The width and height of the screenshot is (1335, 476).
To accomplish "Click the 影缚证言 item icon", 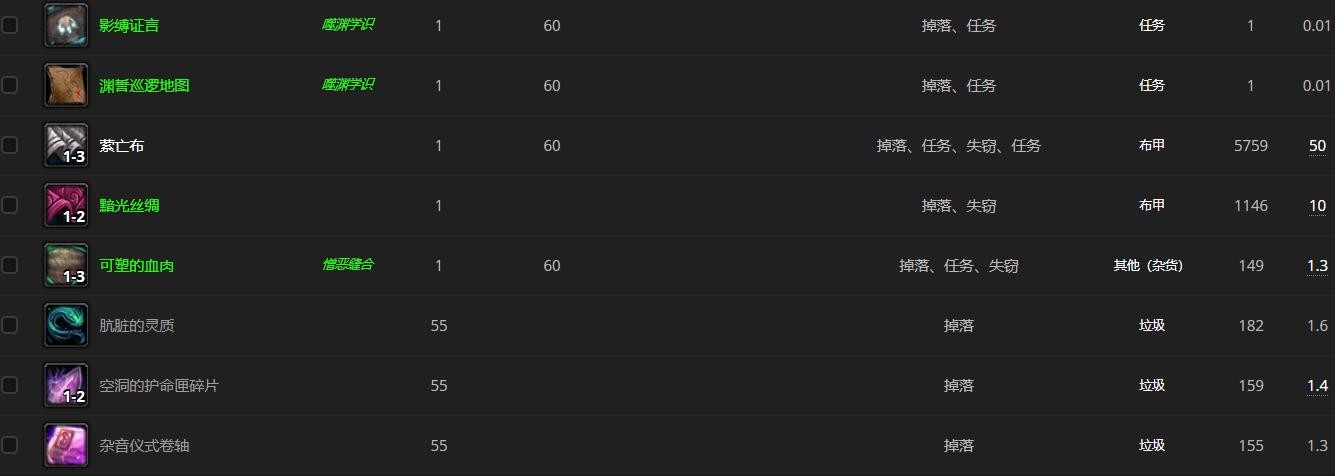I will (x=66, y=26).
